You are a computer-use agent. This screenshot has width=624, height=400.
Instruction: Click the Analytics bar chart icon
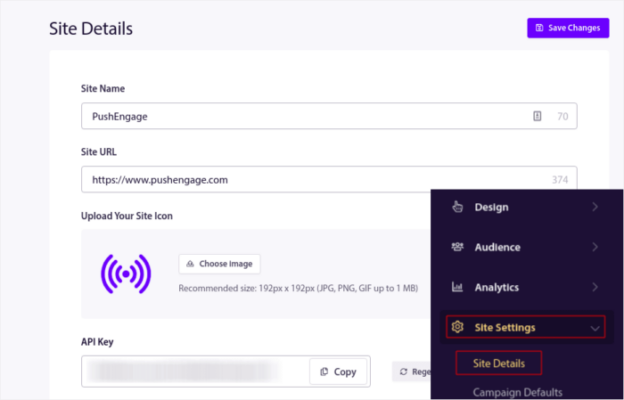(x=458, y=287)
